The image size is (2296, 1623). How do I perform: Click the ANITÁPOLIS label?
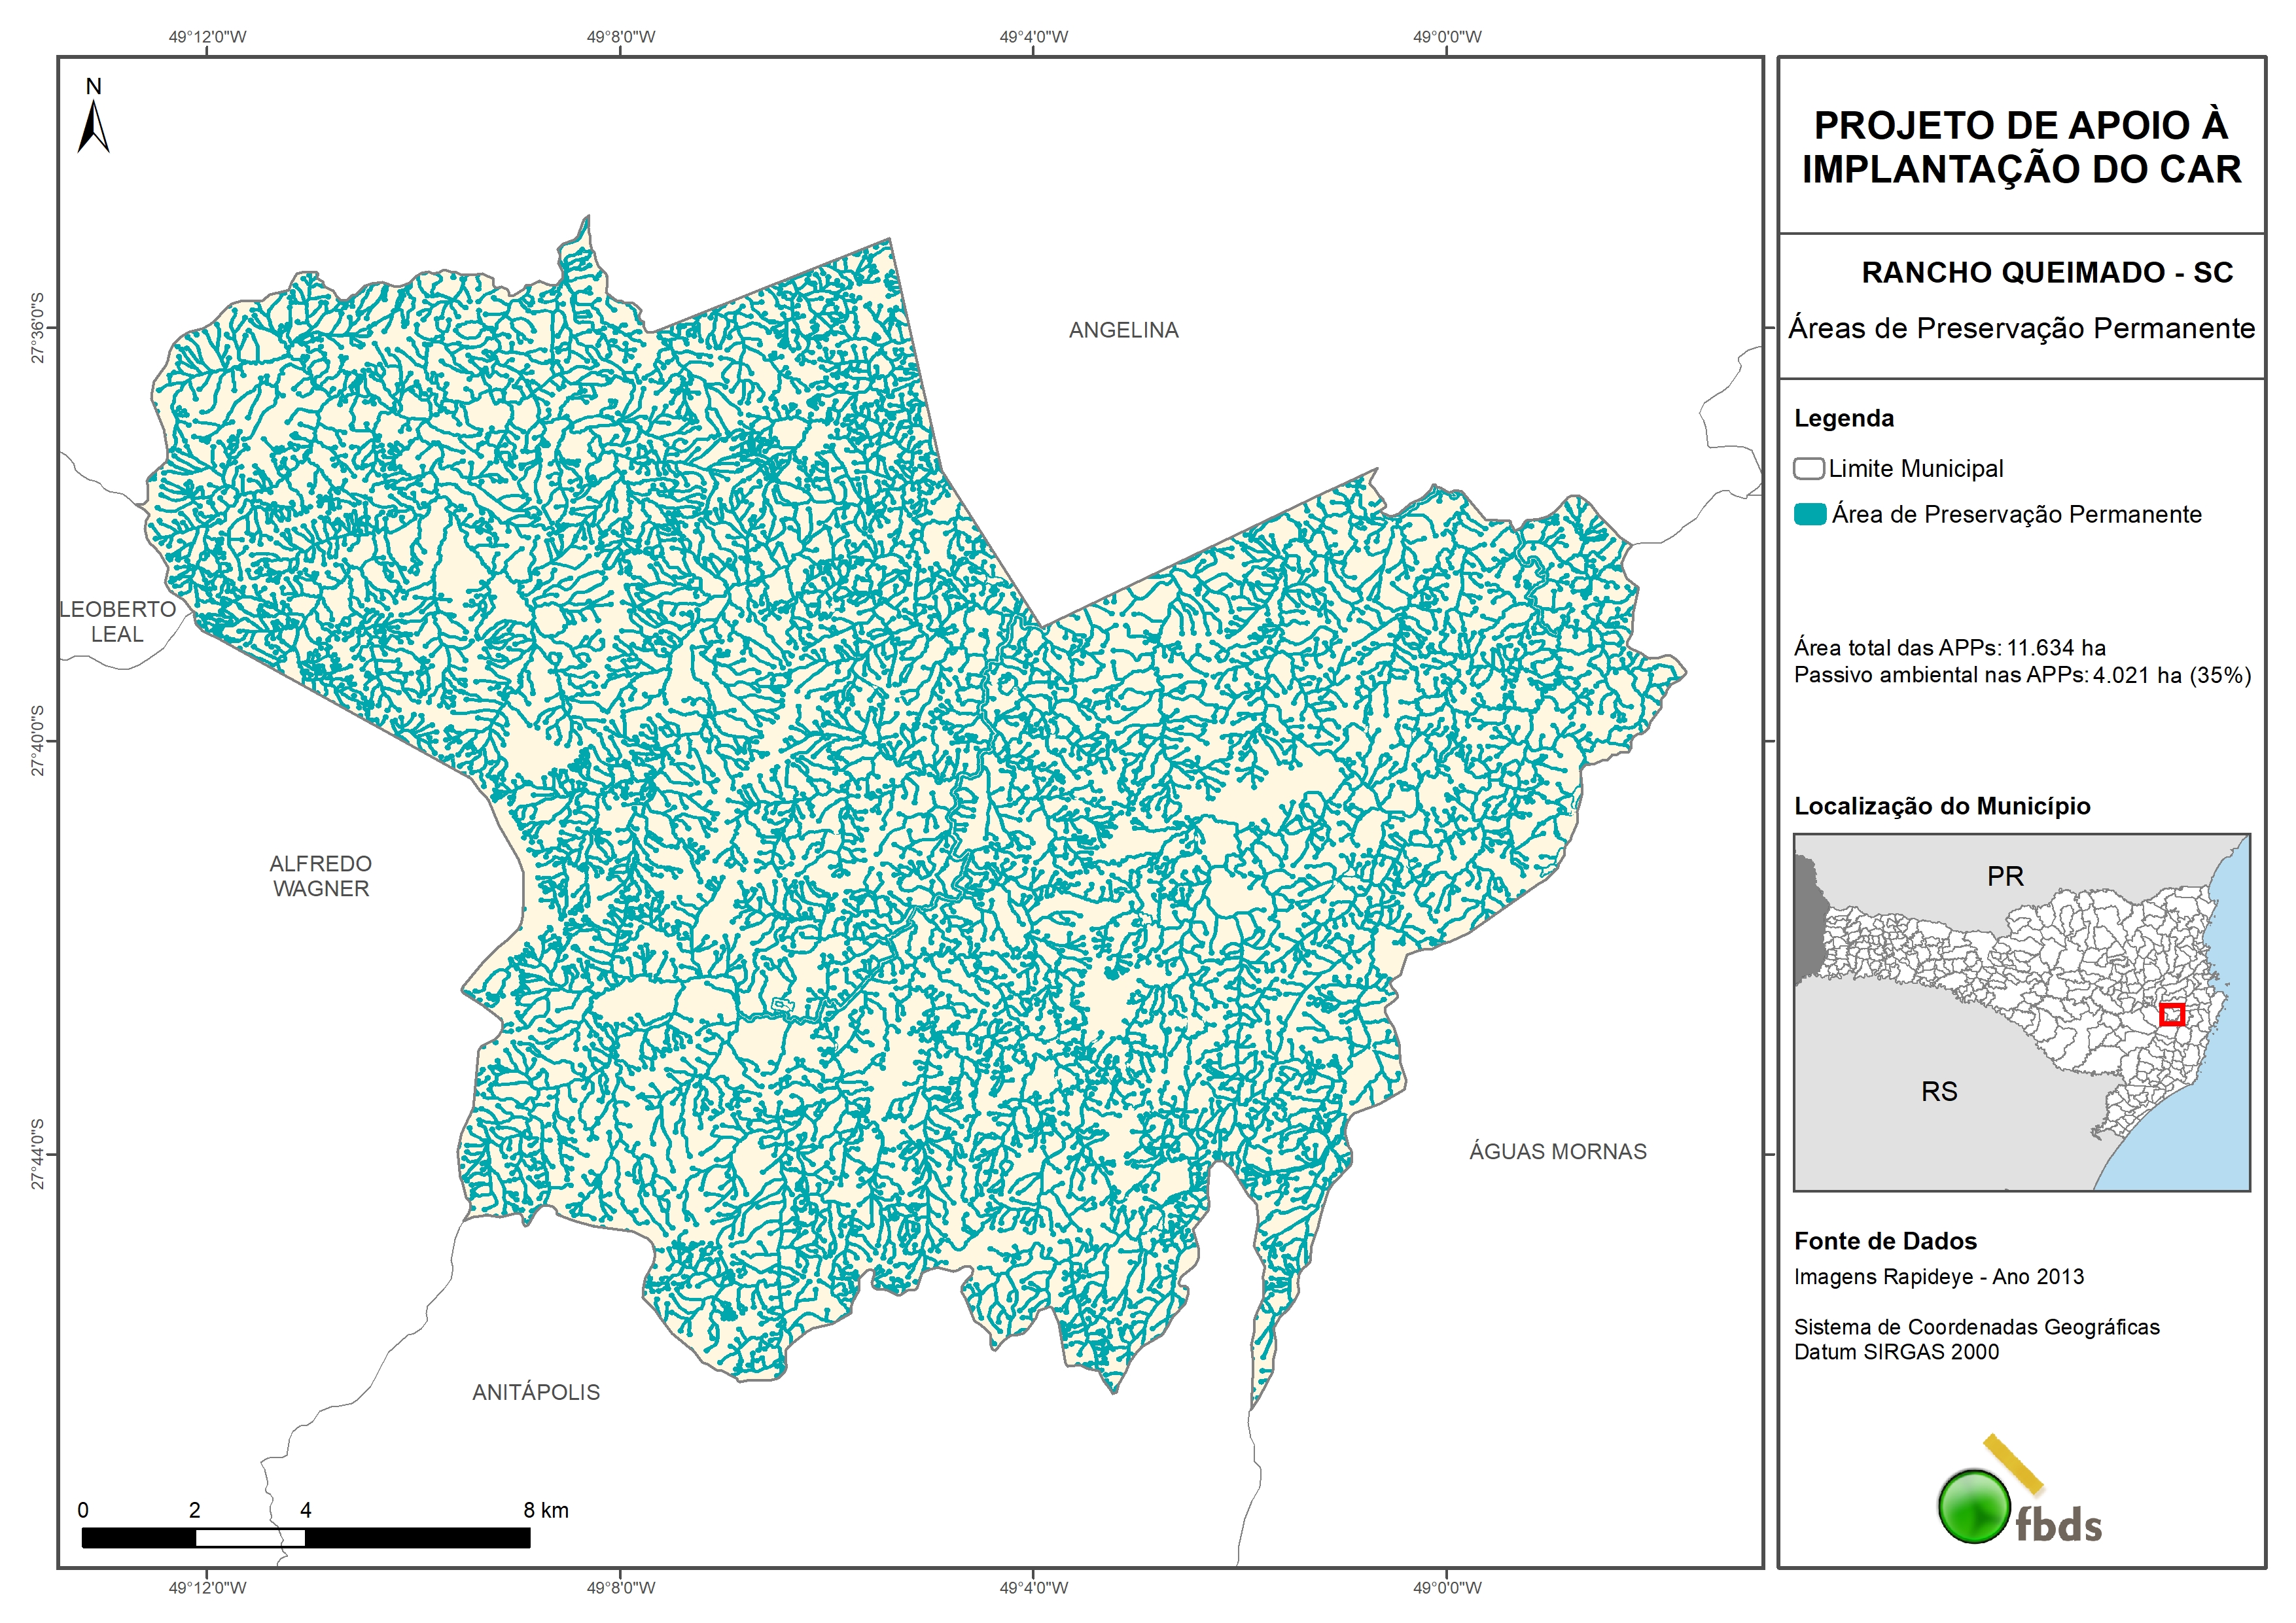[536, 1392]
